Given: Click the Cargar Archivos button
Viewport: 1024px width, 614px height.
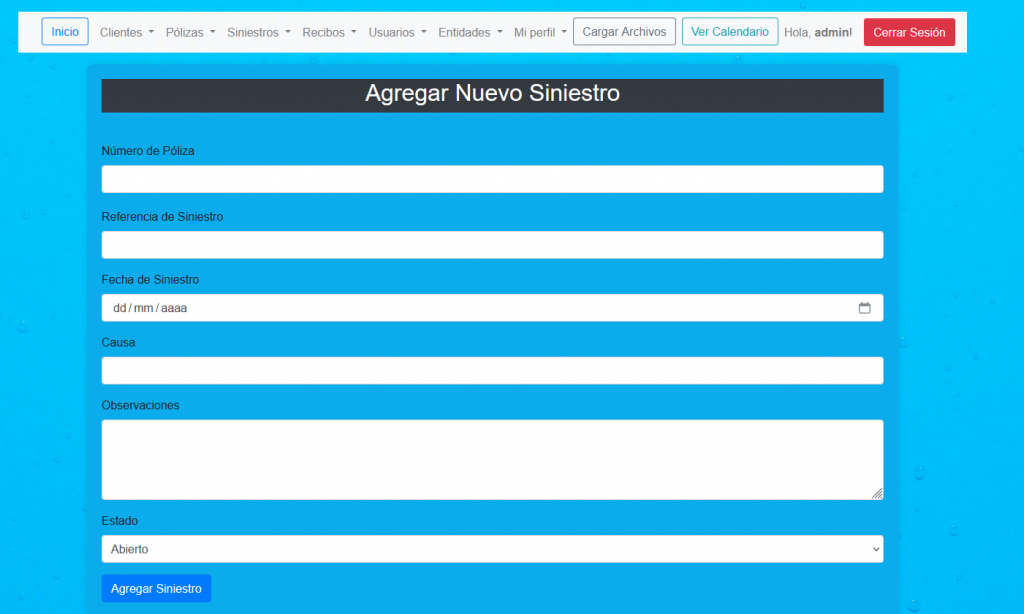Looking at the screenshot, I should 624,32.
